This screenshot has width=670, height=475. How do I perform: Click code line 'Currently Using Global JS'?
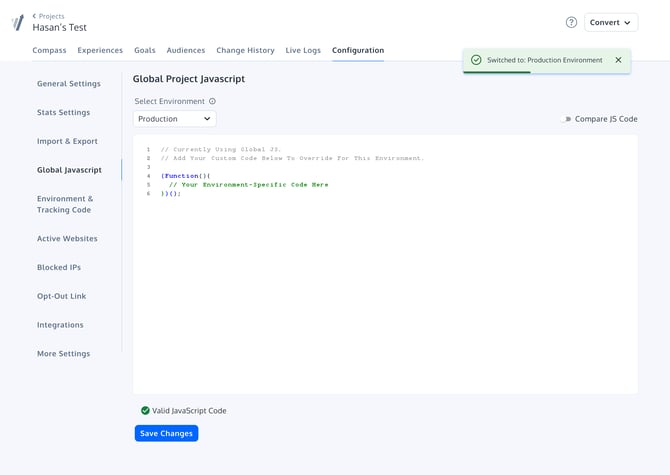click(220, 149)
